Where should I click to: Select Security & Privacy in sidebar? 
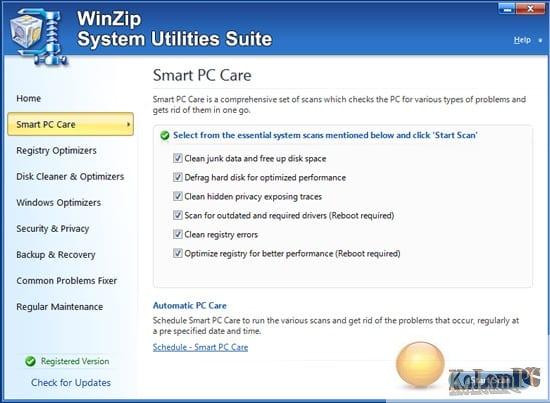(52, 229)
